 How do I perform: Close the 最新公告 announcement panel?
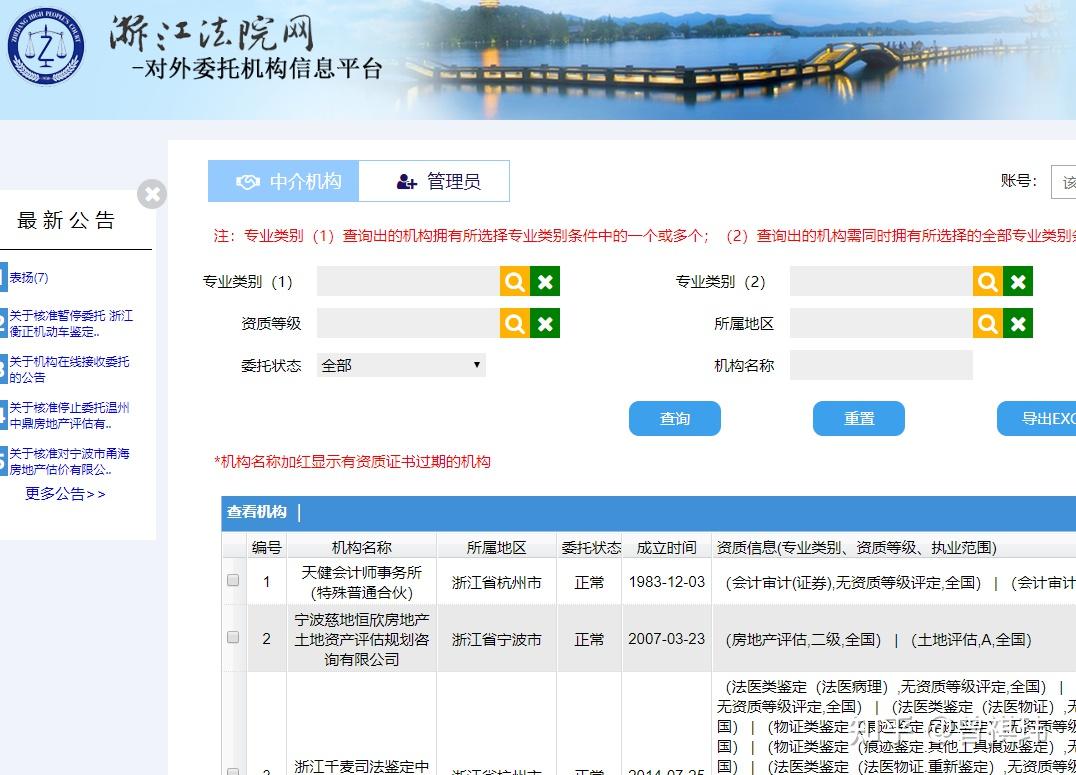151,195
